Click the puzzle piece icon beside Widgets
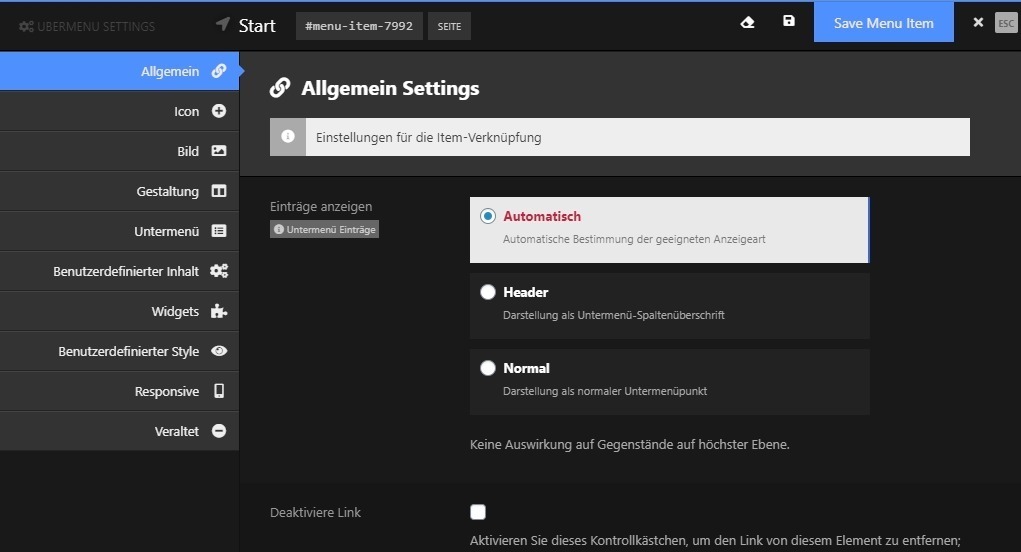The width and height of the screenshot is (1021, 552). click(x=219, y=311)
